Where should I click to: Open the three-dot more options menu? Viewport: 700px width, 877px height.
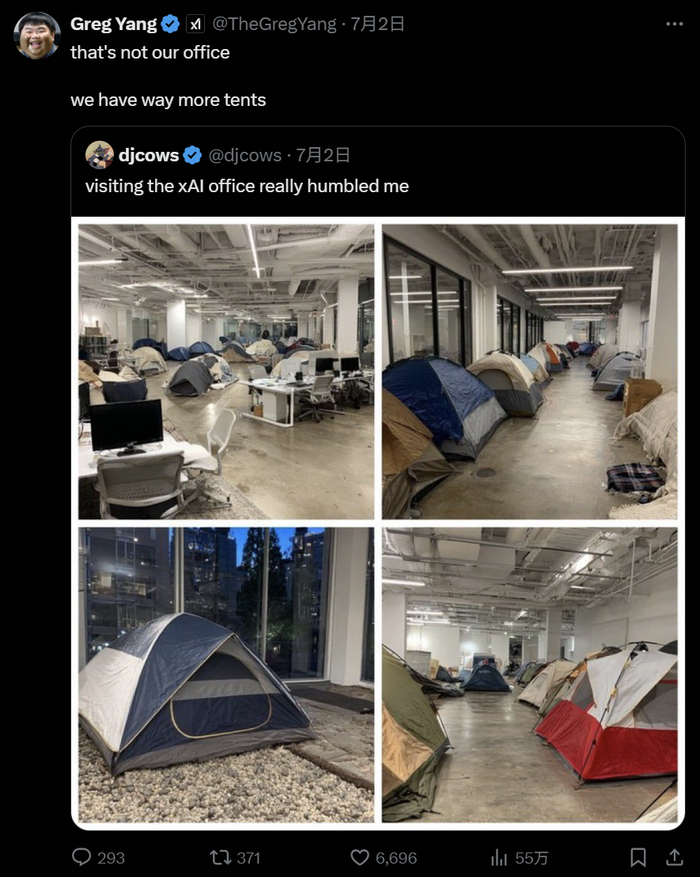pyautogui.click(x=674, y=24)
